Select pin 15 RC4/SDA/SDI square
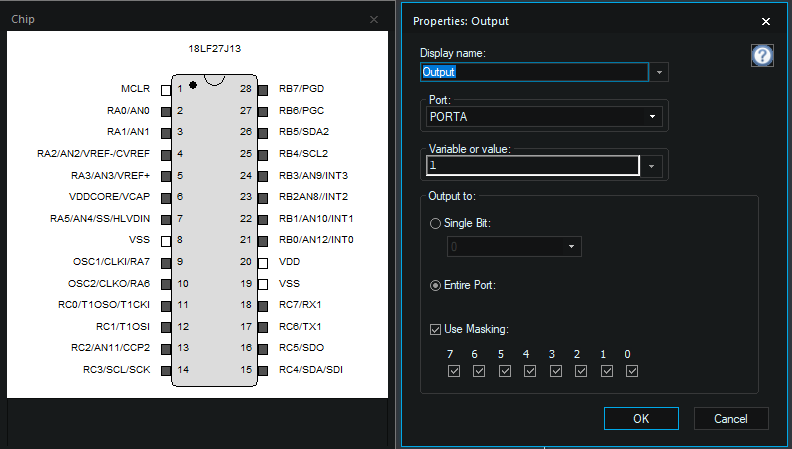This screenshot has width=792, height=449. coord(263,371)
